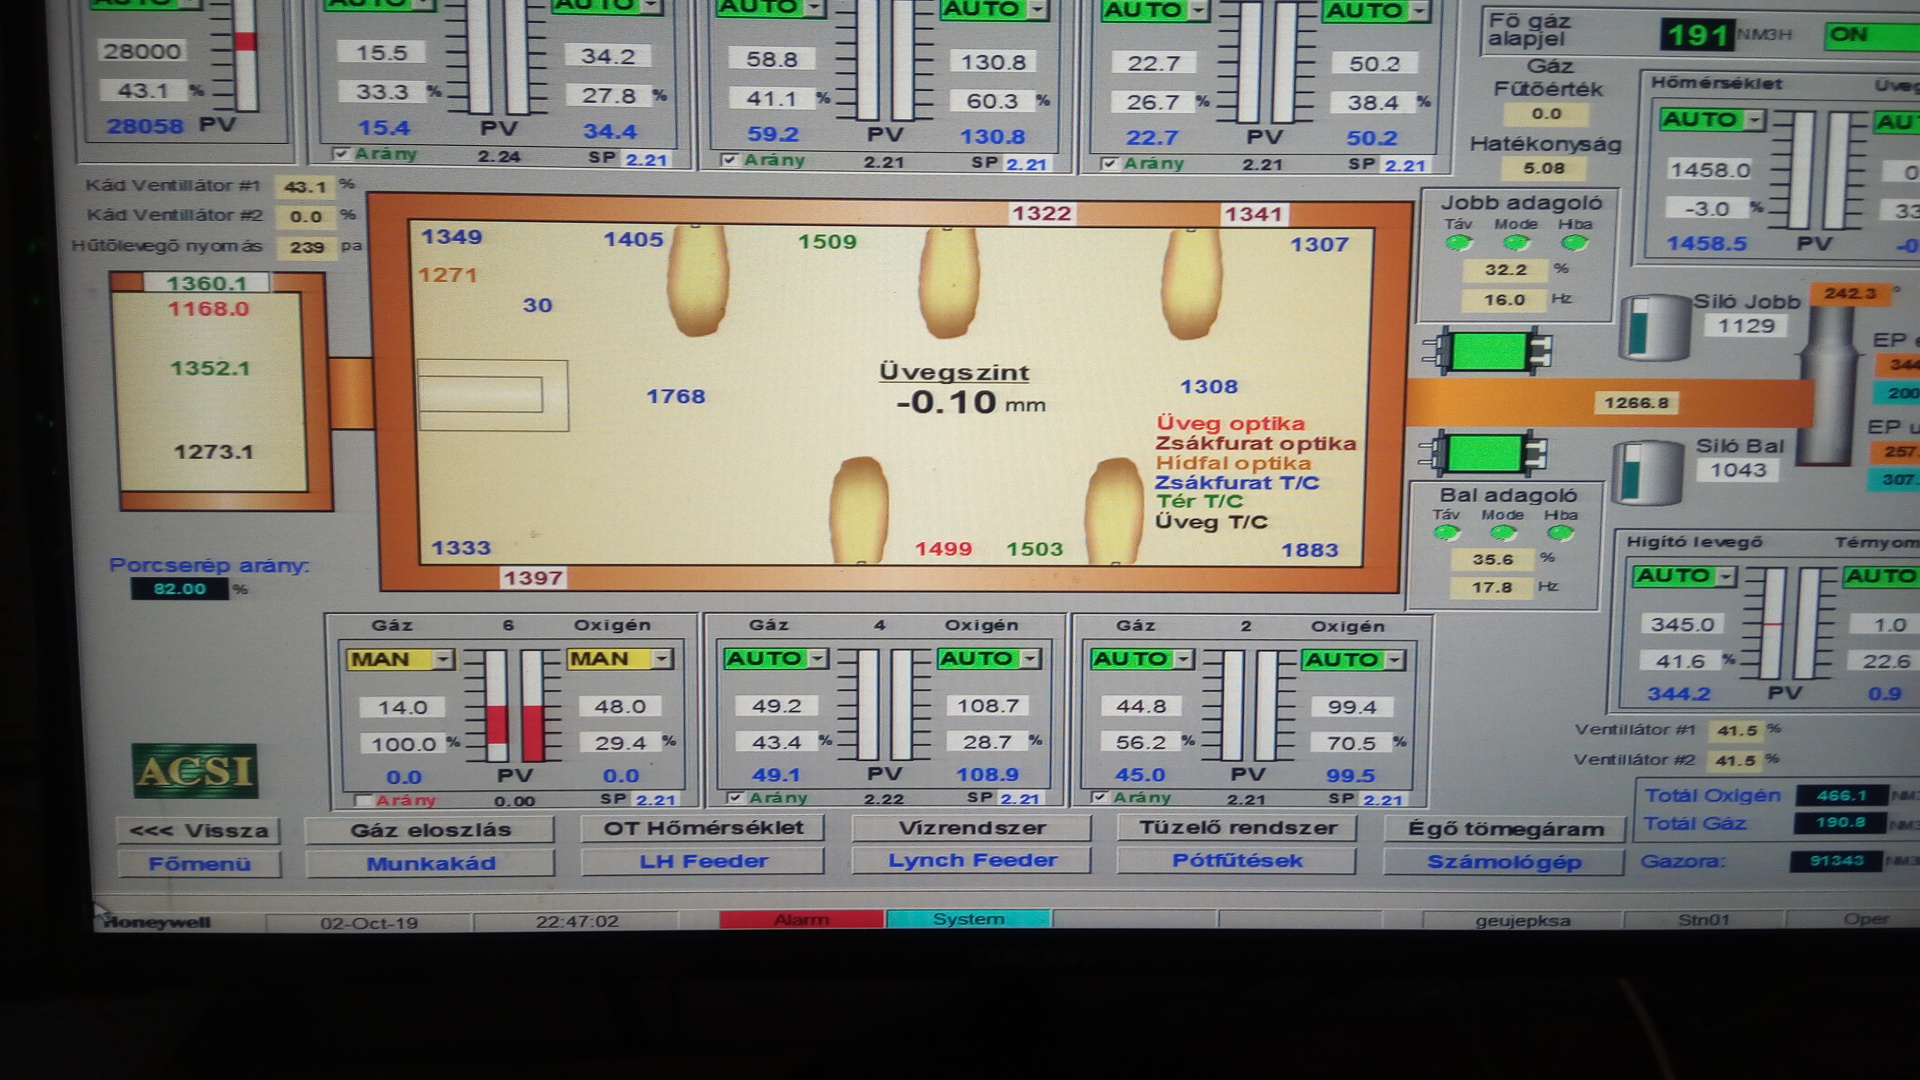Toggle the Arány checkbox under burner 2
This screenshot has width=1920, height=1080.
(x=1100, y=797)
